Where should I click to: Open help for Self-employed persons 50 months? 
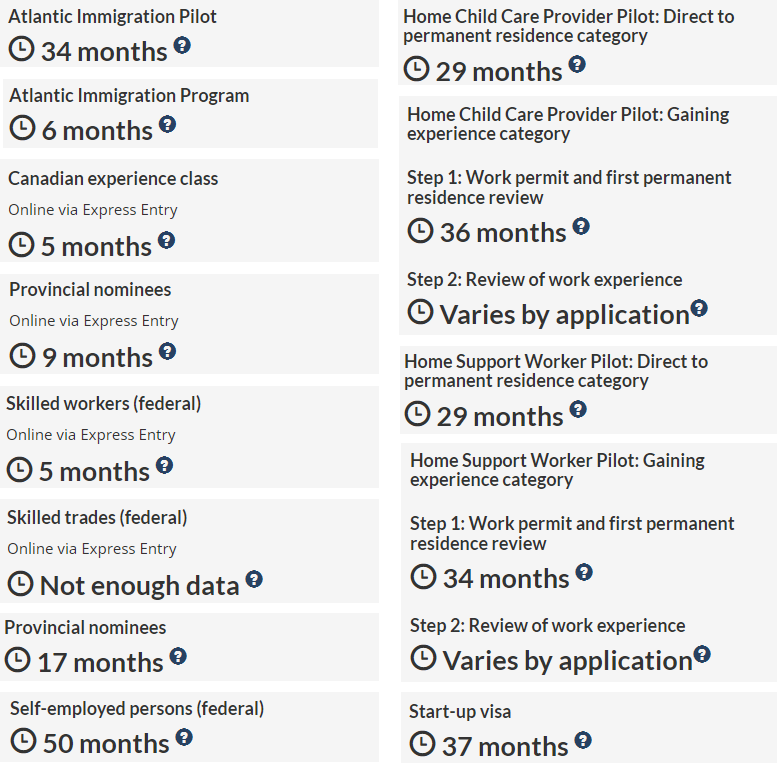point(184,737)
